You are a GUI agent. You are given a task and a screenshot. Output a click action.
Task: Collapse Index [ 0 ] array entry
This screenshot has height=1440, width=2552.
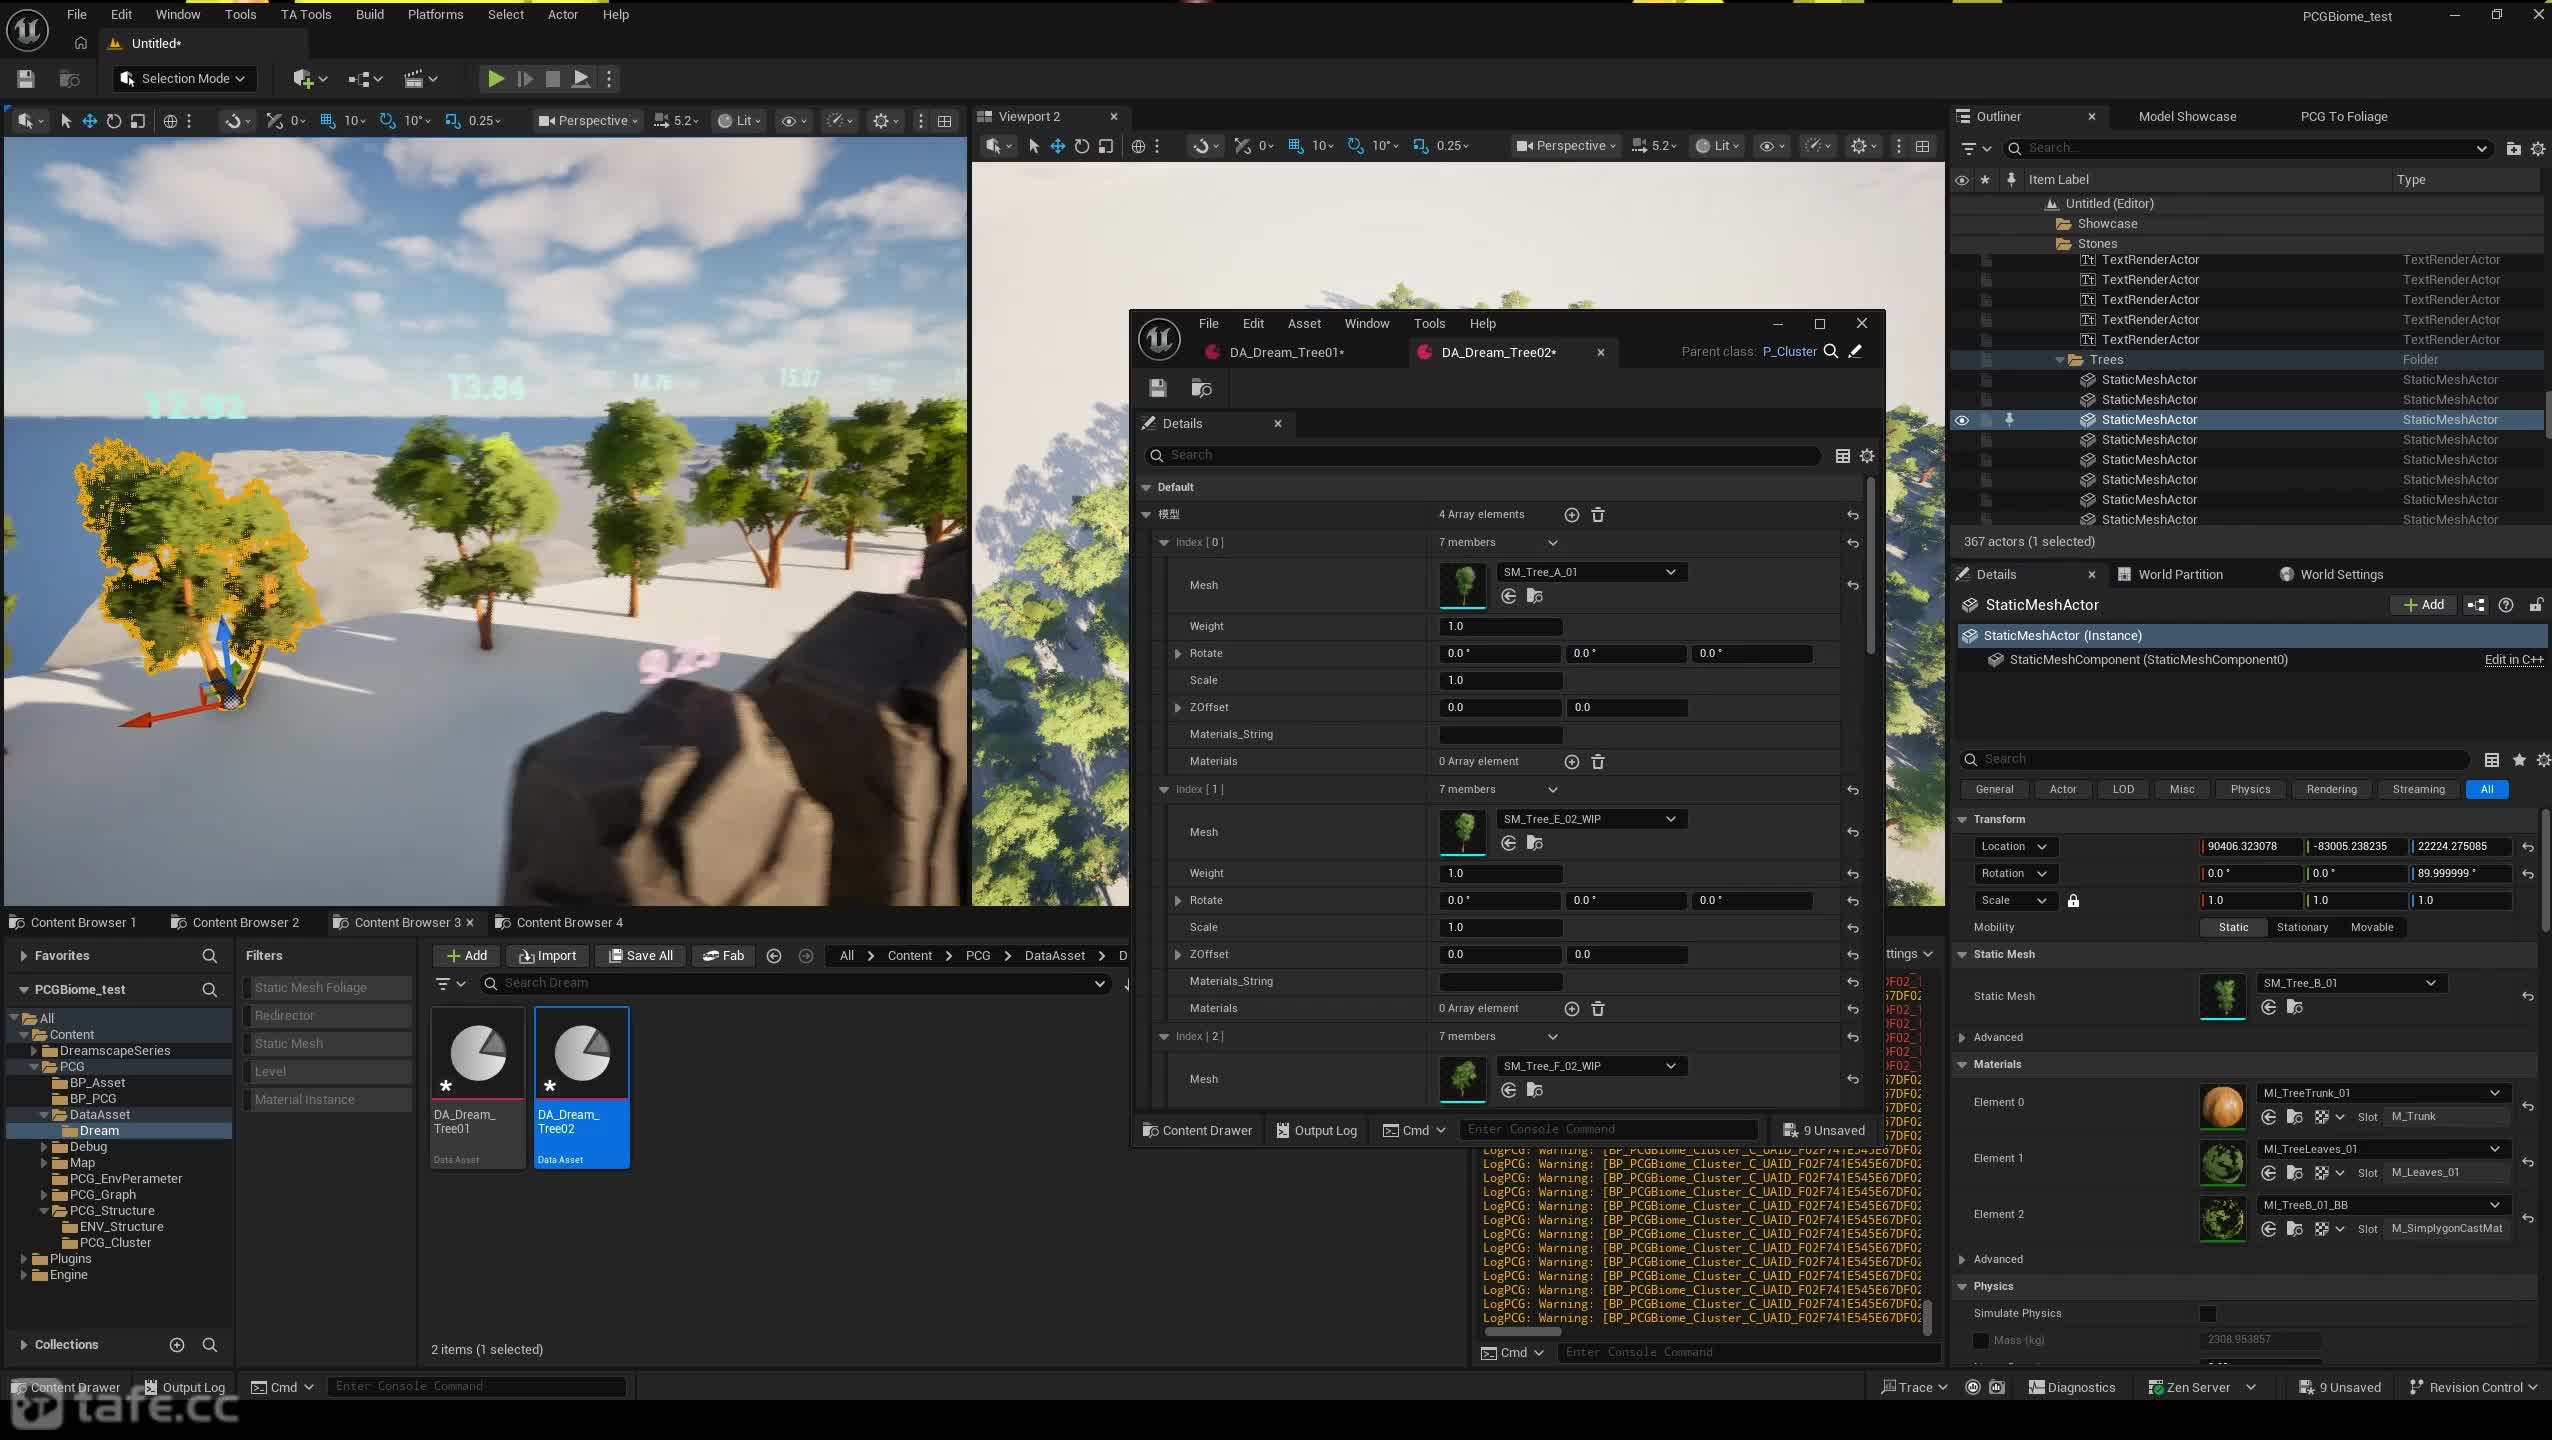point(1164,543)
